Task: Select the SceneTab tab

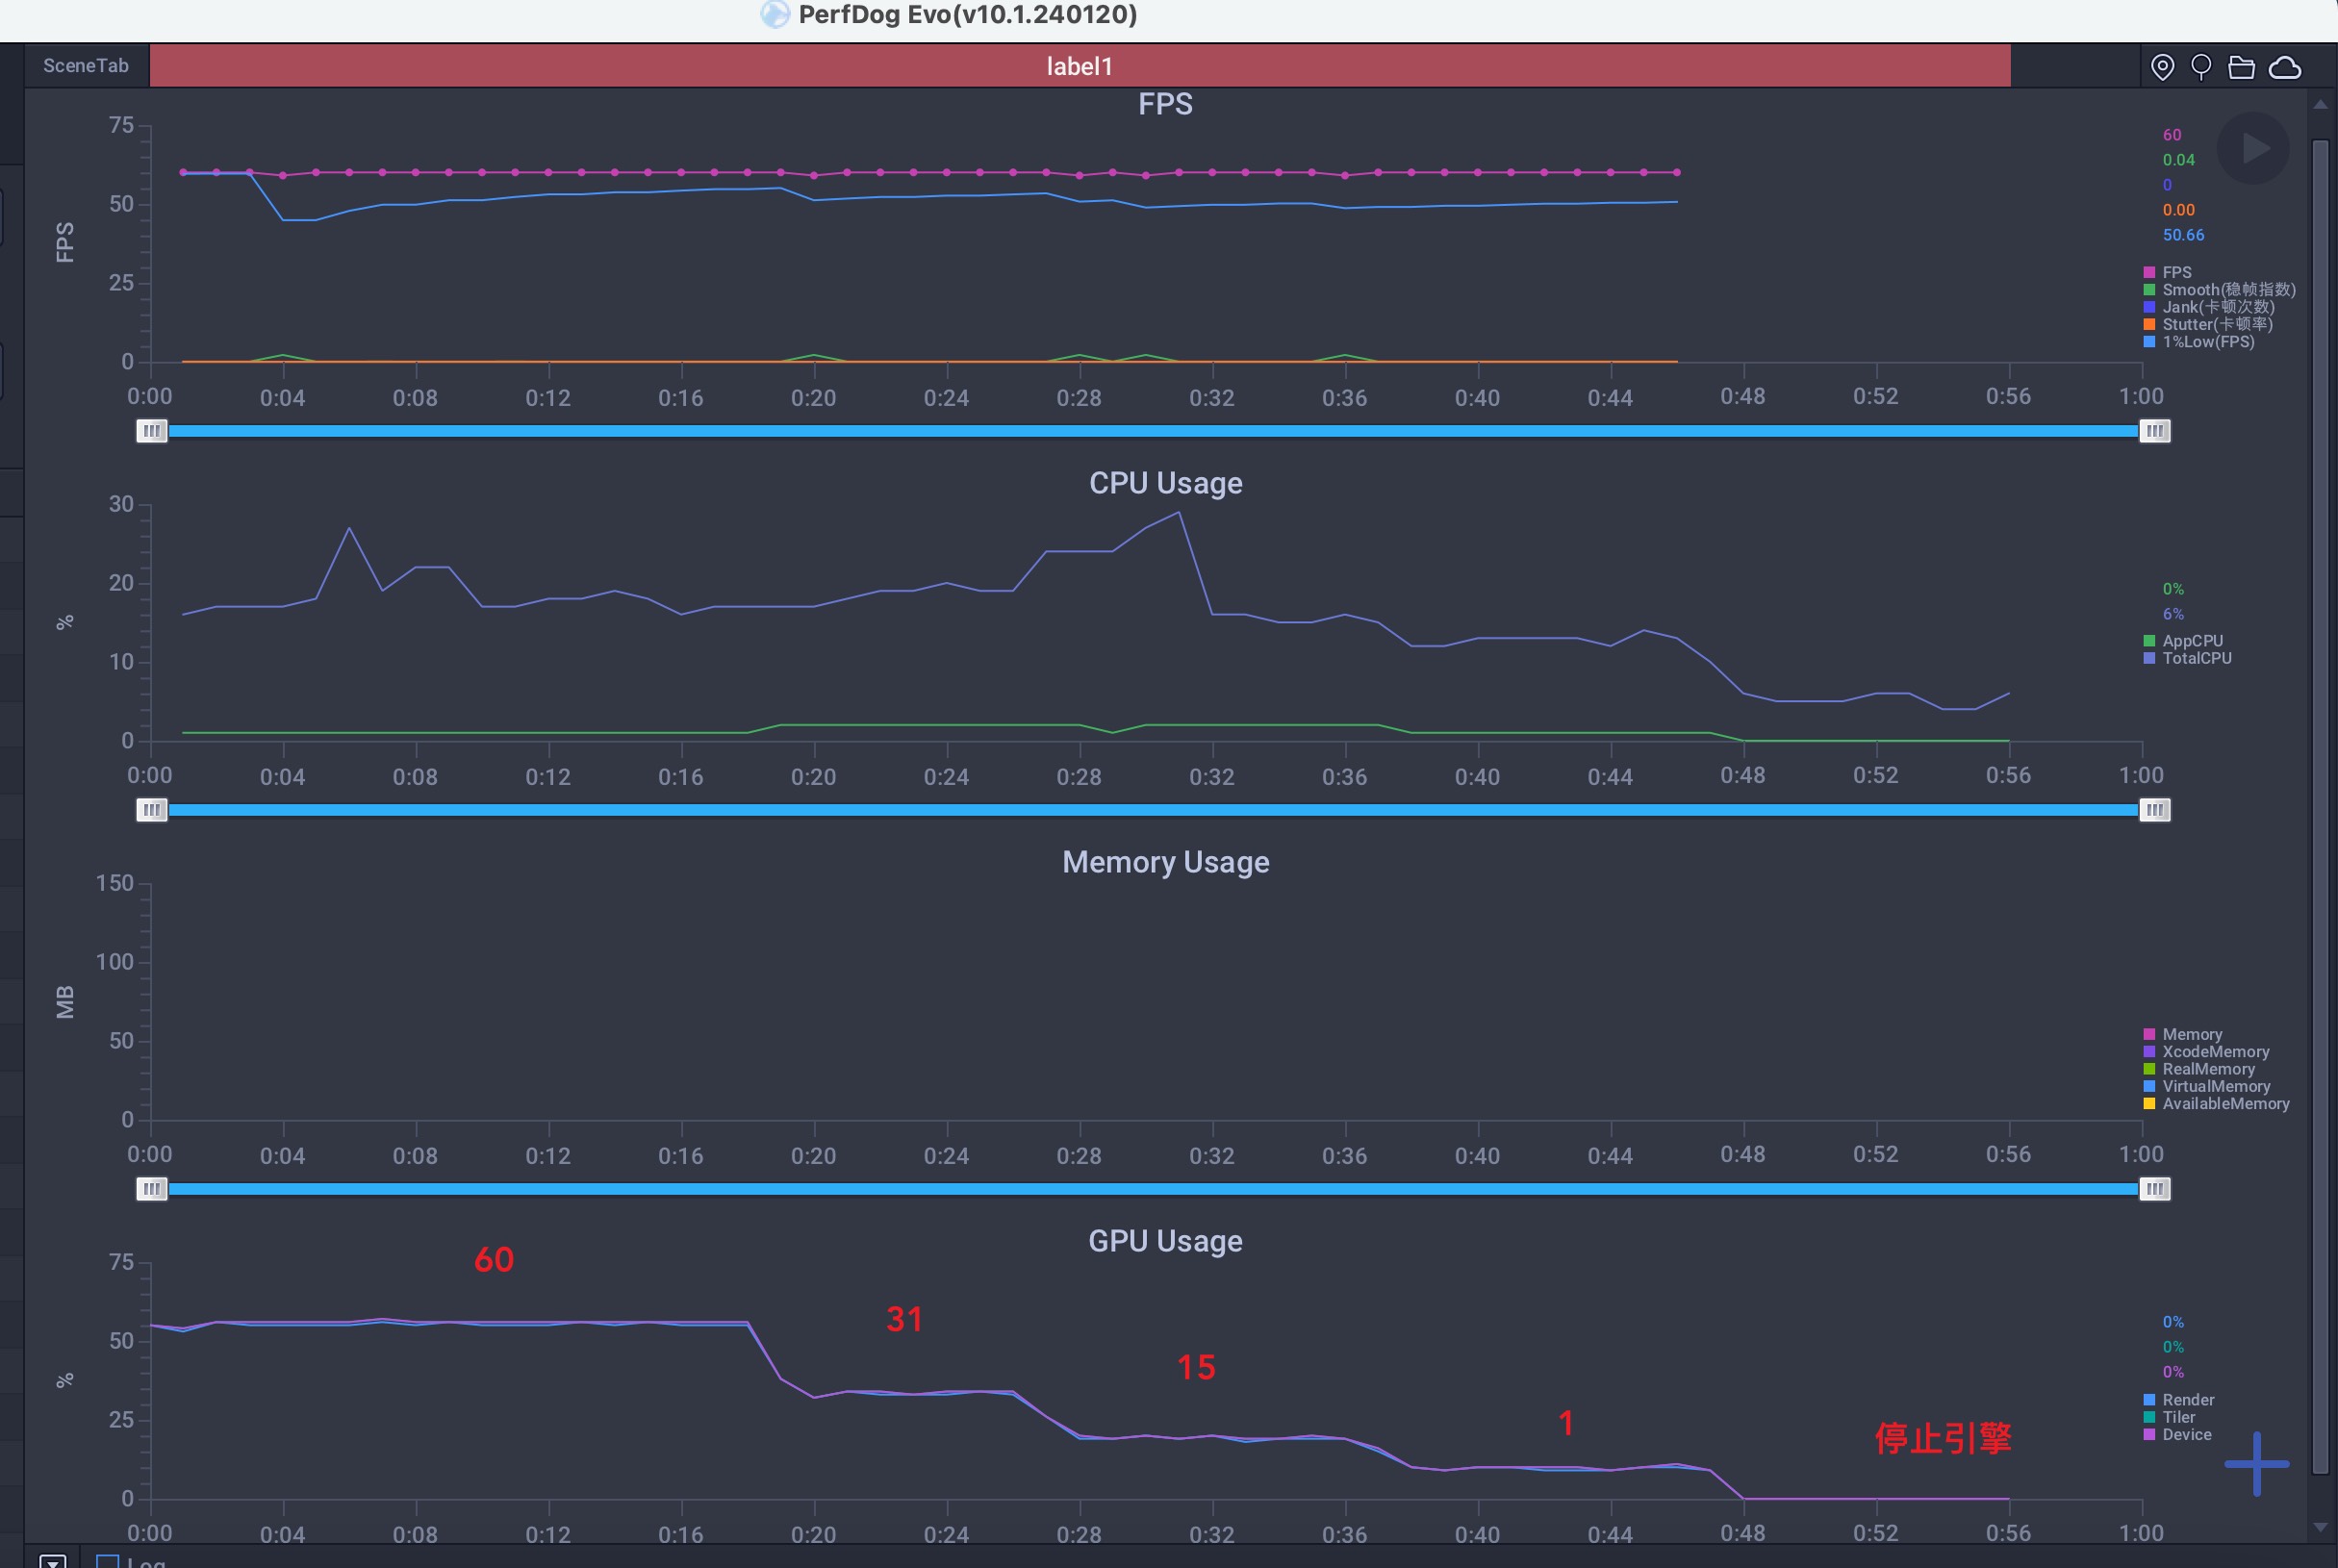Action: tap(86, 66)
